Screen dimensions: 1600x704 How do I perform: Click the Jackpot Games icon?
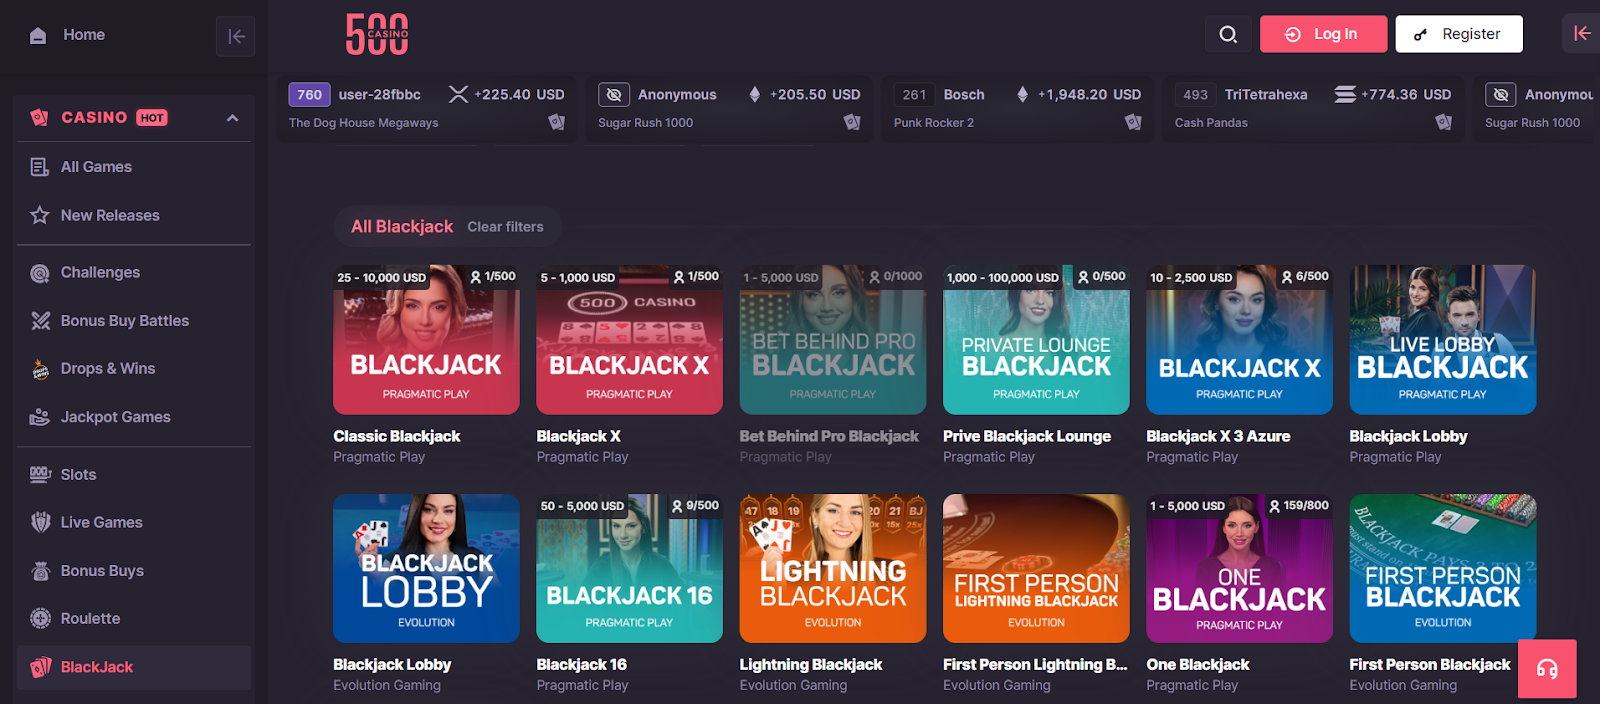pyautogui.click(x=40, y=417)
